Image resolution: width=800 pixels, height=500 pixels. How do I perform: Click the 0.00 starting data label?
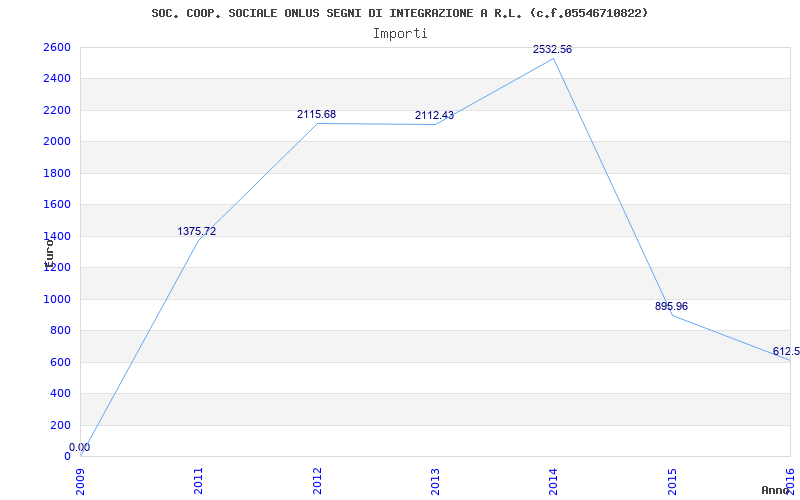coord(79,447)
